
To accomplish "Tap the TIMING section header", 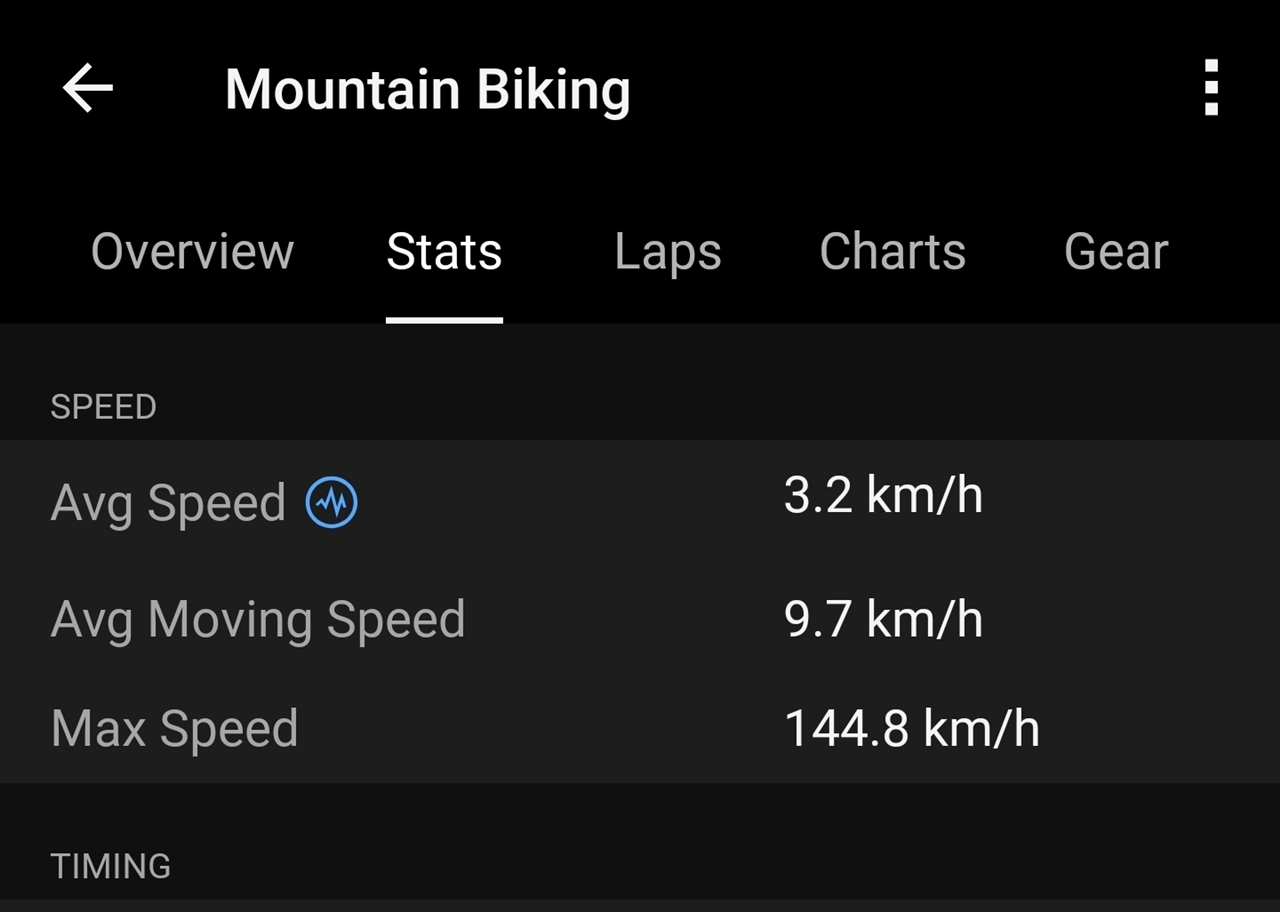I will [x=110, y=866].
